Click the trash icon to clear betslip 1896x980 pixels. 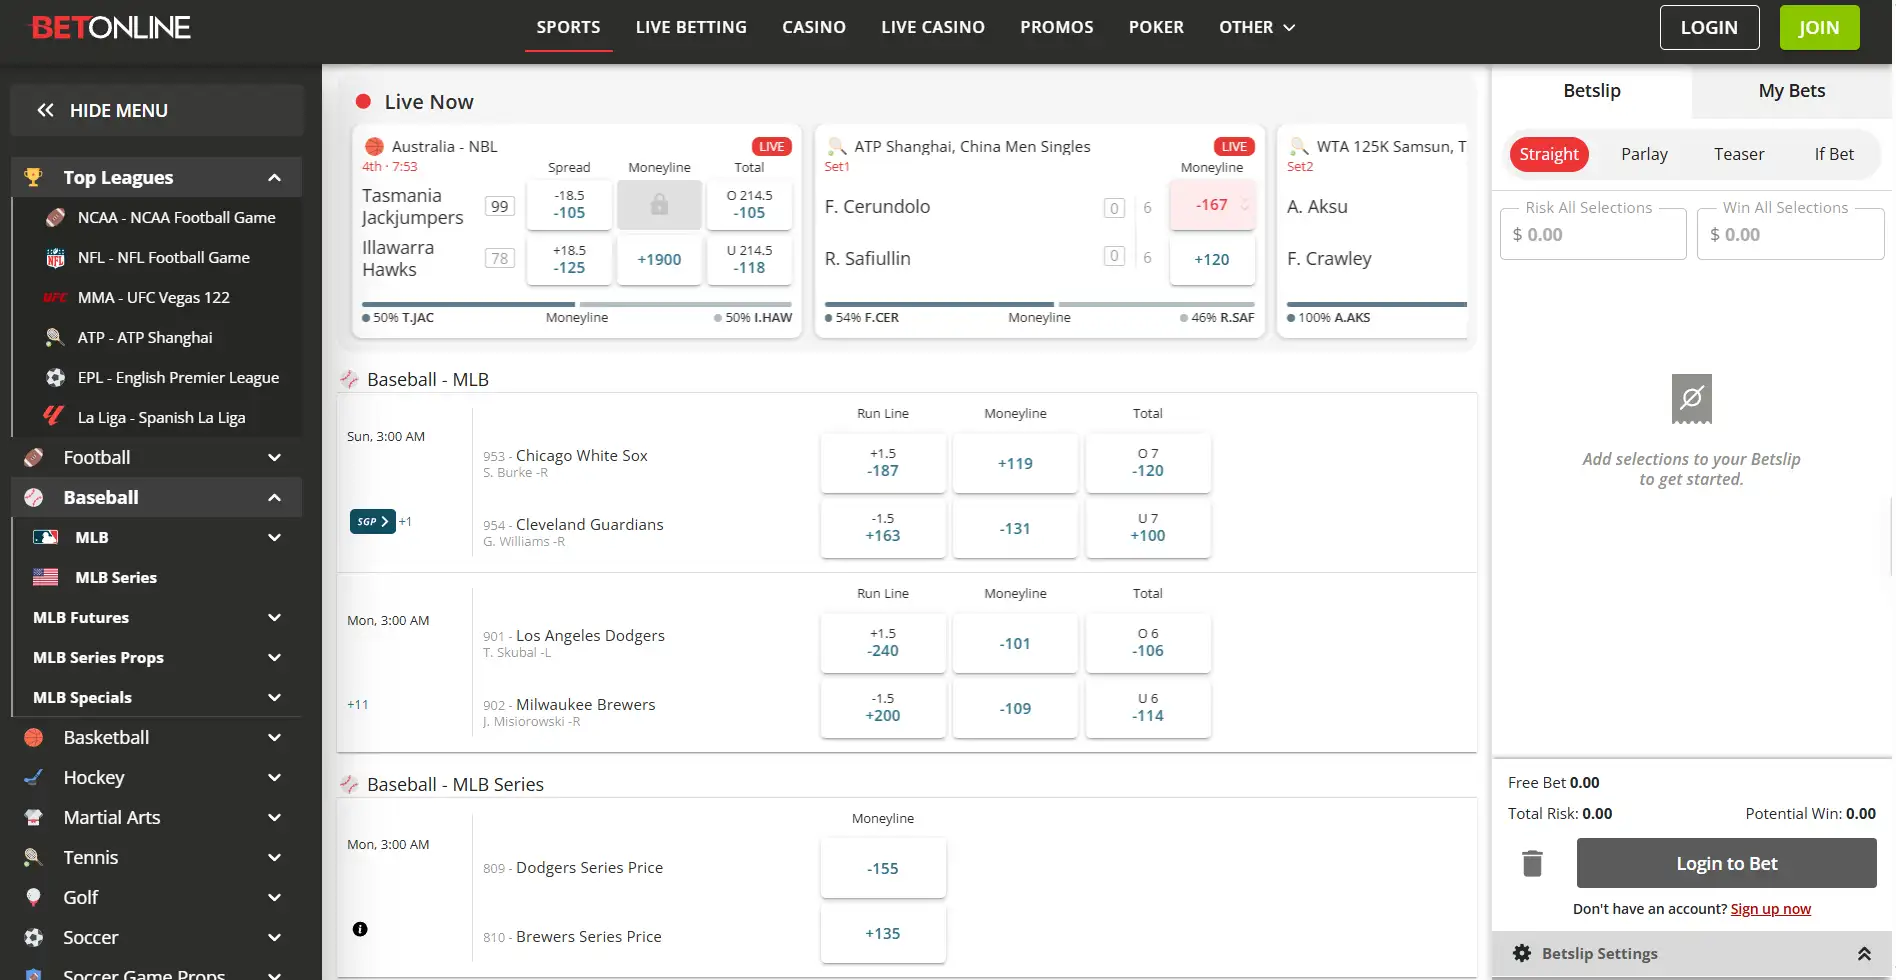point(1532,863)
